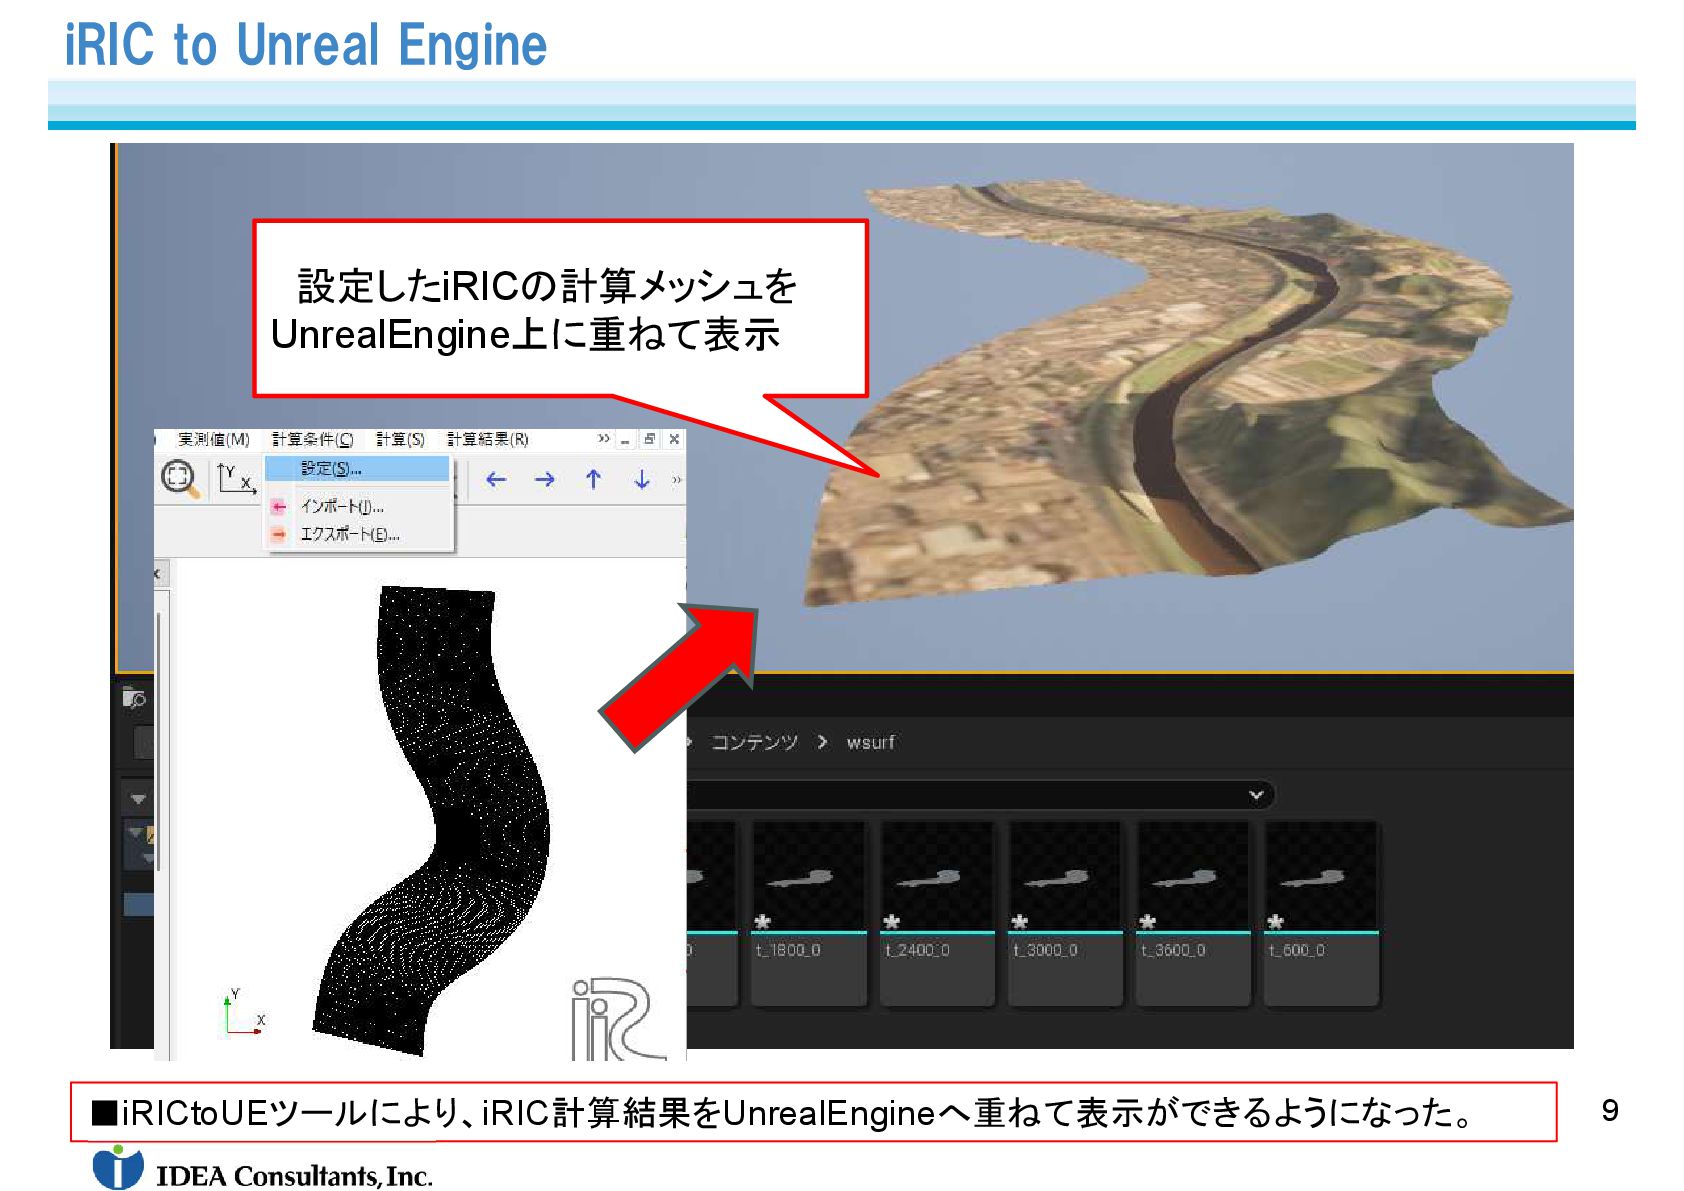Select the t_600_0 asset thumbnail
The height and width of the screenshot is (1191, 1684).
click(x=1321, y=877)
